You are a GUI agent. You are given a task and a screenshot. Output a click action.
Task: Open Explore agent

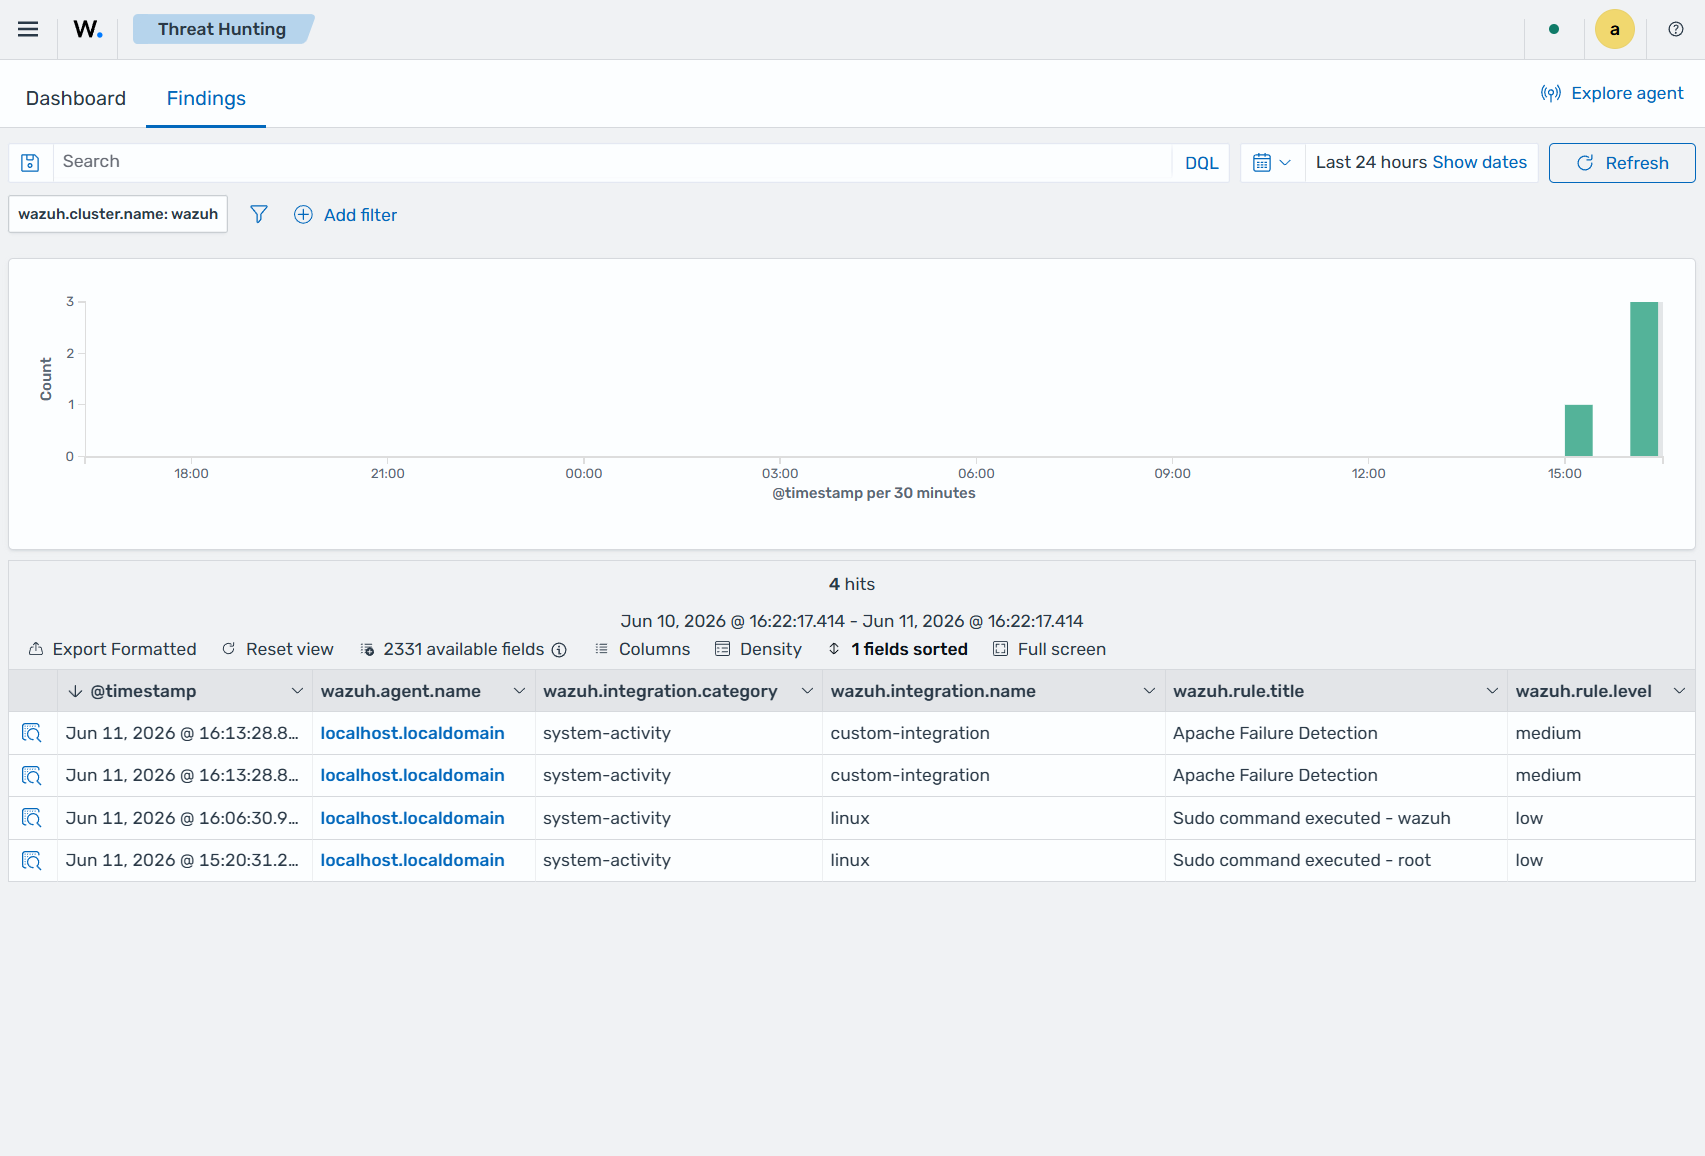(1612, 93)
